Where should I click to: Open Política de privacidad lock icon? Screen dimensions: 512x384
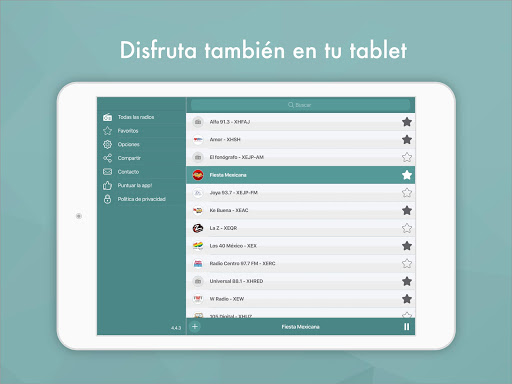[107, 199]
